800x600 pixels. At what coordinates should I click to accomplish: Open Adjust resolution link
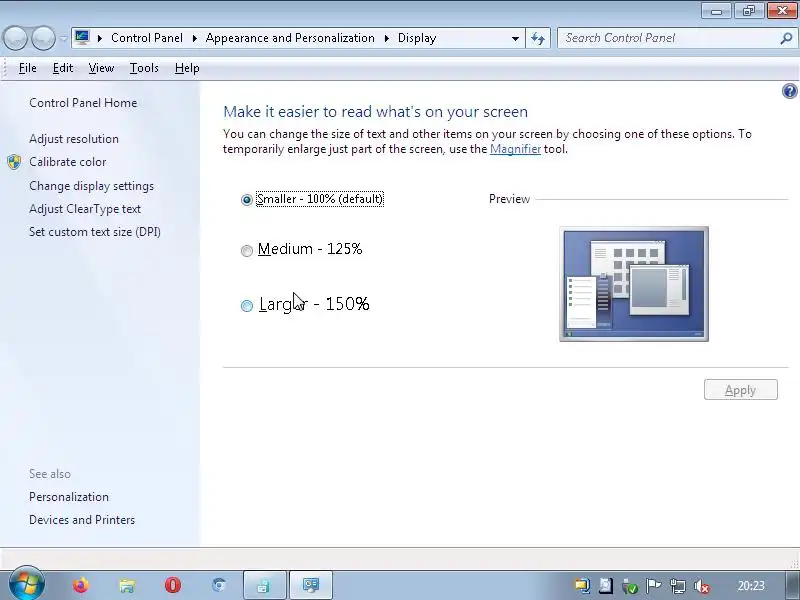[74, 139]
